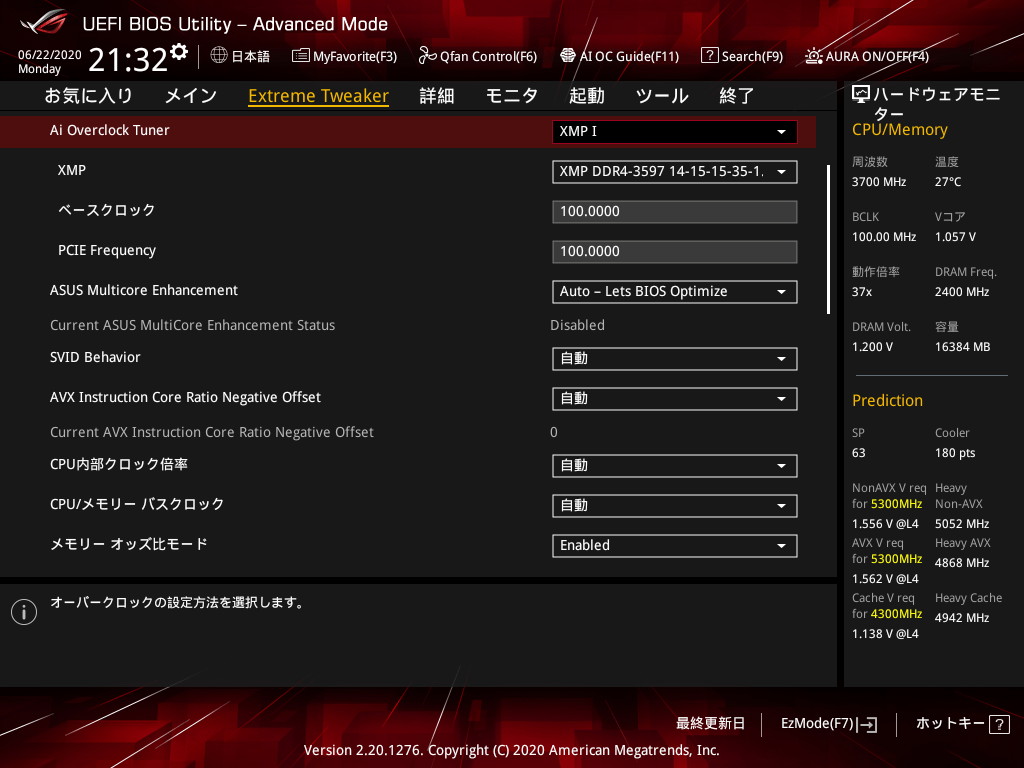Screen dimensions: 1024x768
Task: Click the PCIE Frequency value field
Action: (675, 251)
